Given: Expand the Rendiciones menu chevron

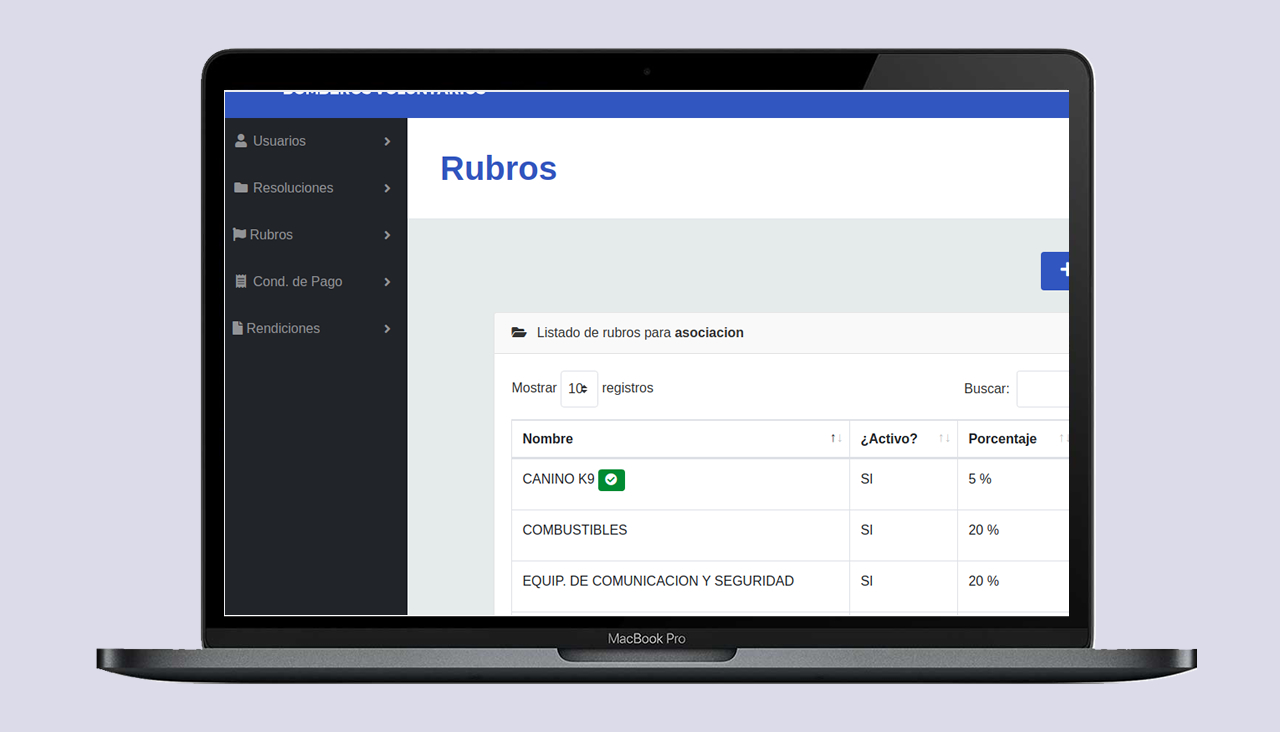Looking at the screenshot, I should pos(387,329).
